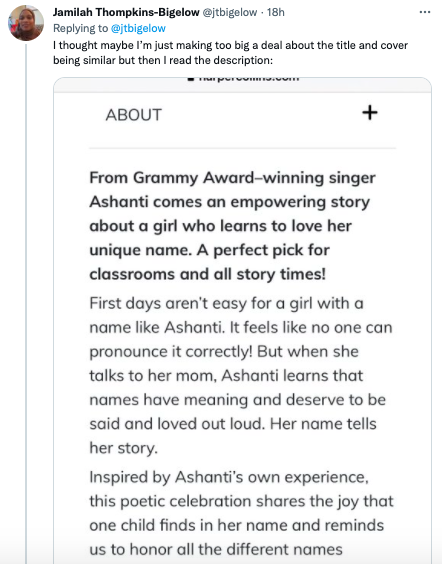Image resolution: width=442 pixels, height=564 pixels.
Task: Click the paragraph starting First days aren't easy
Action: tap(241, 376)
